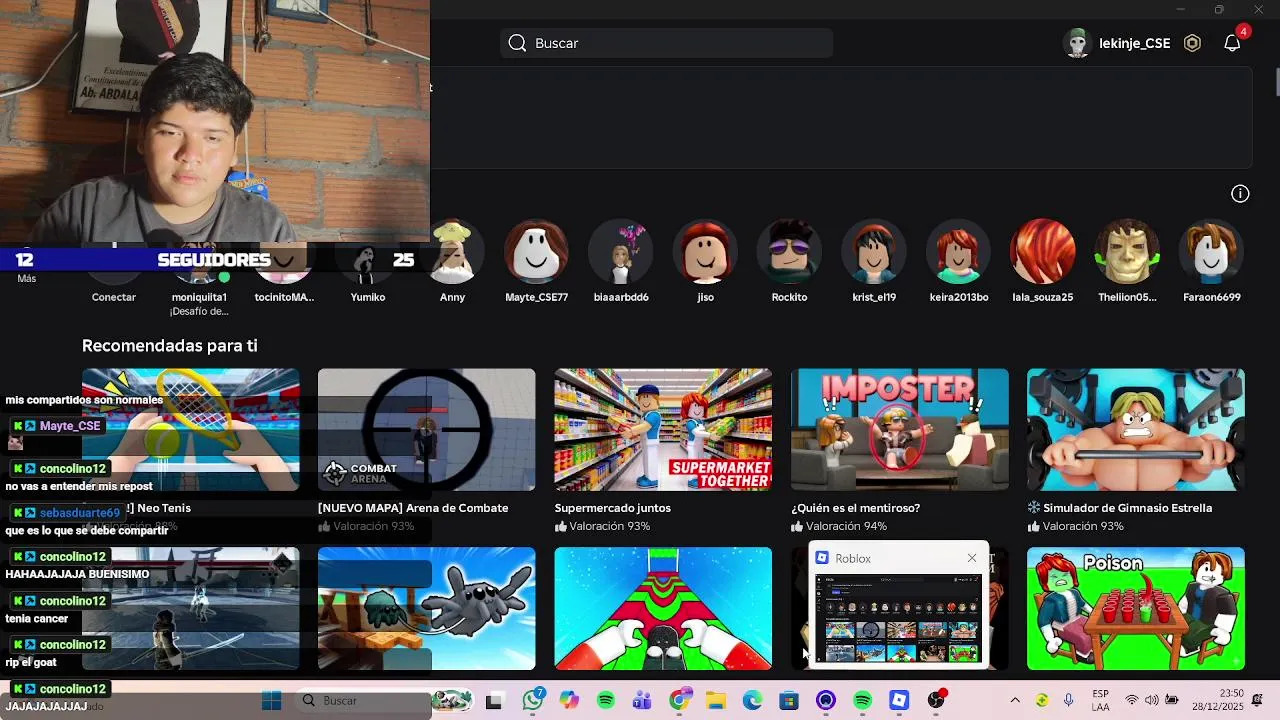
Task: Open the gray bird game thumbnail
Action: (x=426, y=608)
